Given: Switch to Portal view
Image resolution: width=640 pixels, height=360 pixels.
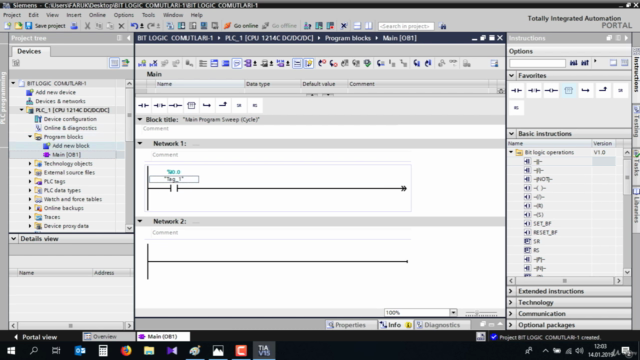Looking at the screenshot, I should [x=36, y=337].
